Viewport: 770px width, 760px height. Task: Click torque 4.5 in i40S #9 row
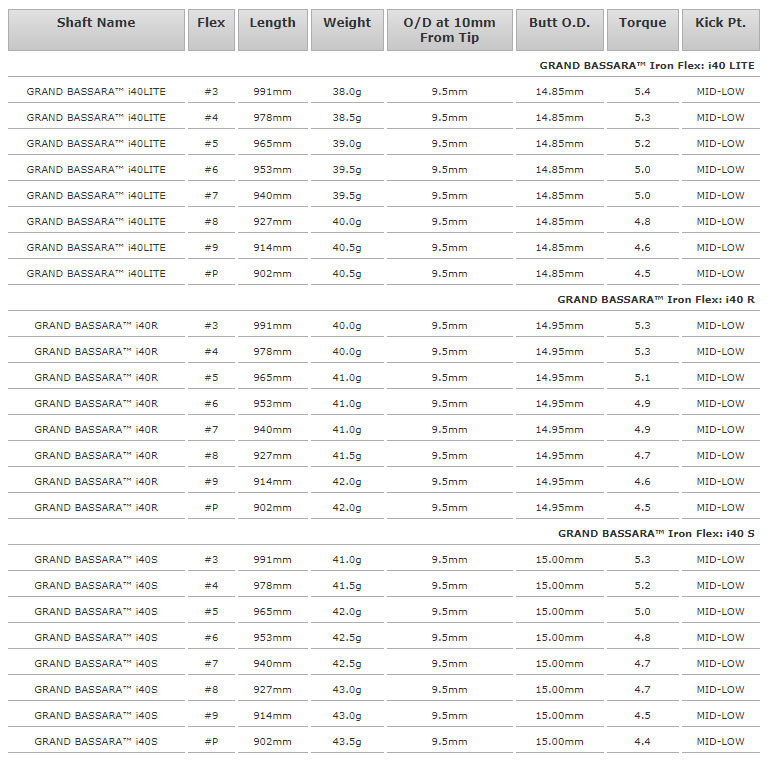(642, 716)
